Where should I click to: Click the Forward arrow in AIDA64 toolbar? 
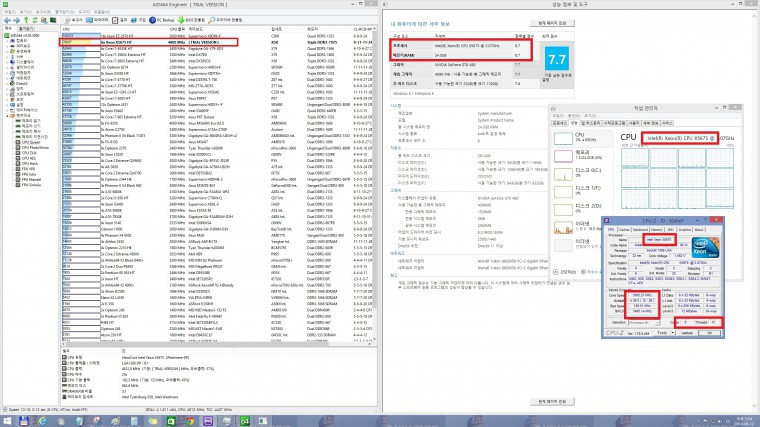[x=16, y=20]
